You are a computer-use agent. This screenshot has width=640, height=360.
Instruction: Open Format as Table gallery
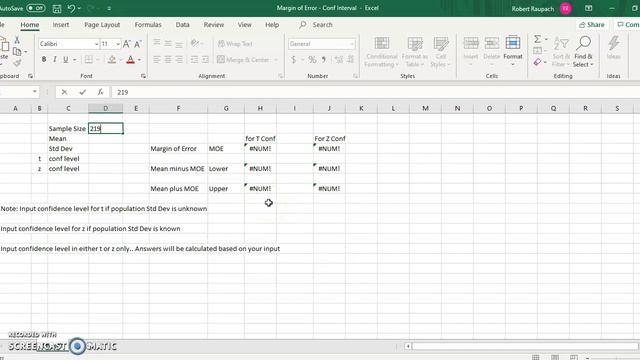click(x=415, y=52)
